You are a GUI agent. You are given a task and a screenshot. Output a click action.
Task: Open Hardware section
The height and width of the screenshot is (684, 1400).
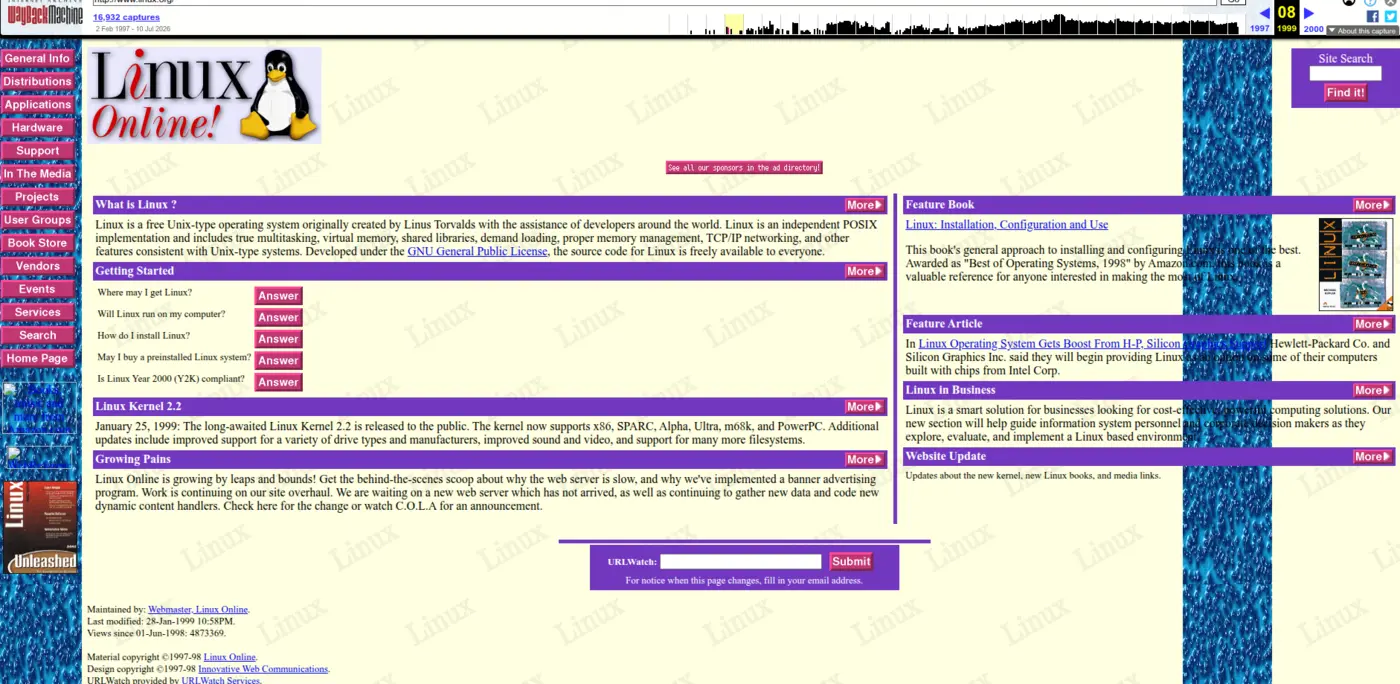(37, 127)
